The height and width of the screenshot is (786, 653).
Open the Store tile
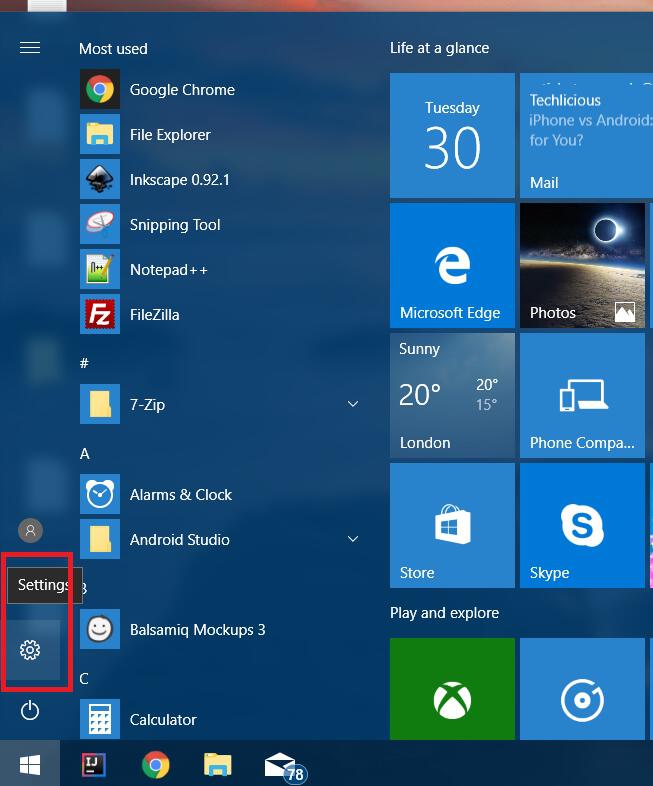coord(453,525)
